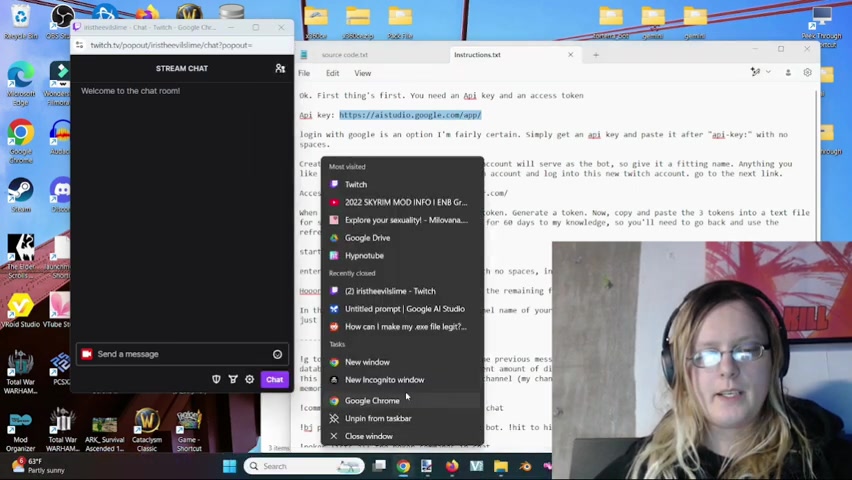
Task: Select the Pack File folder on desktop
Action: (400, 23)
